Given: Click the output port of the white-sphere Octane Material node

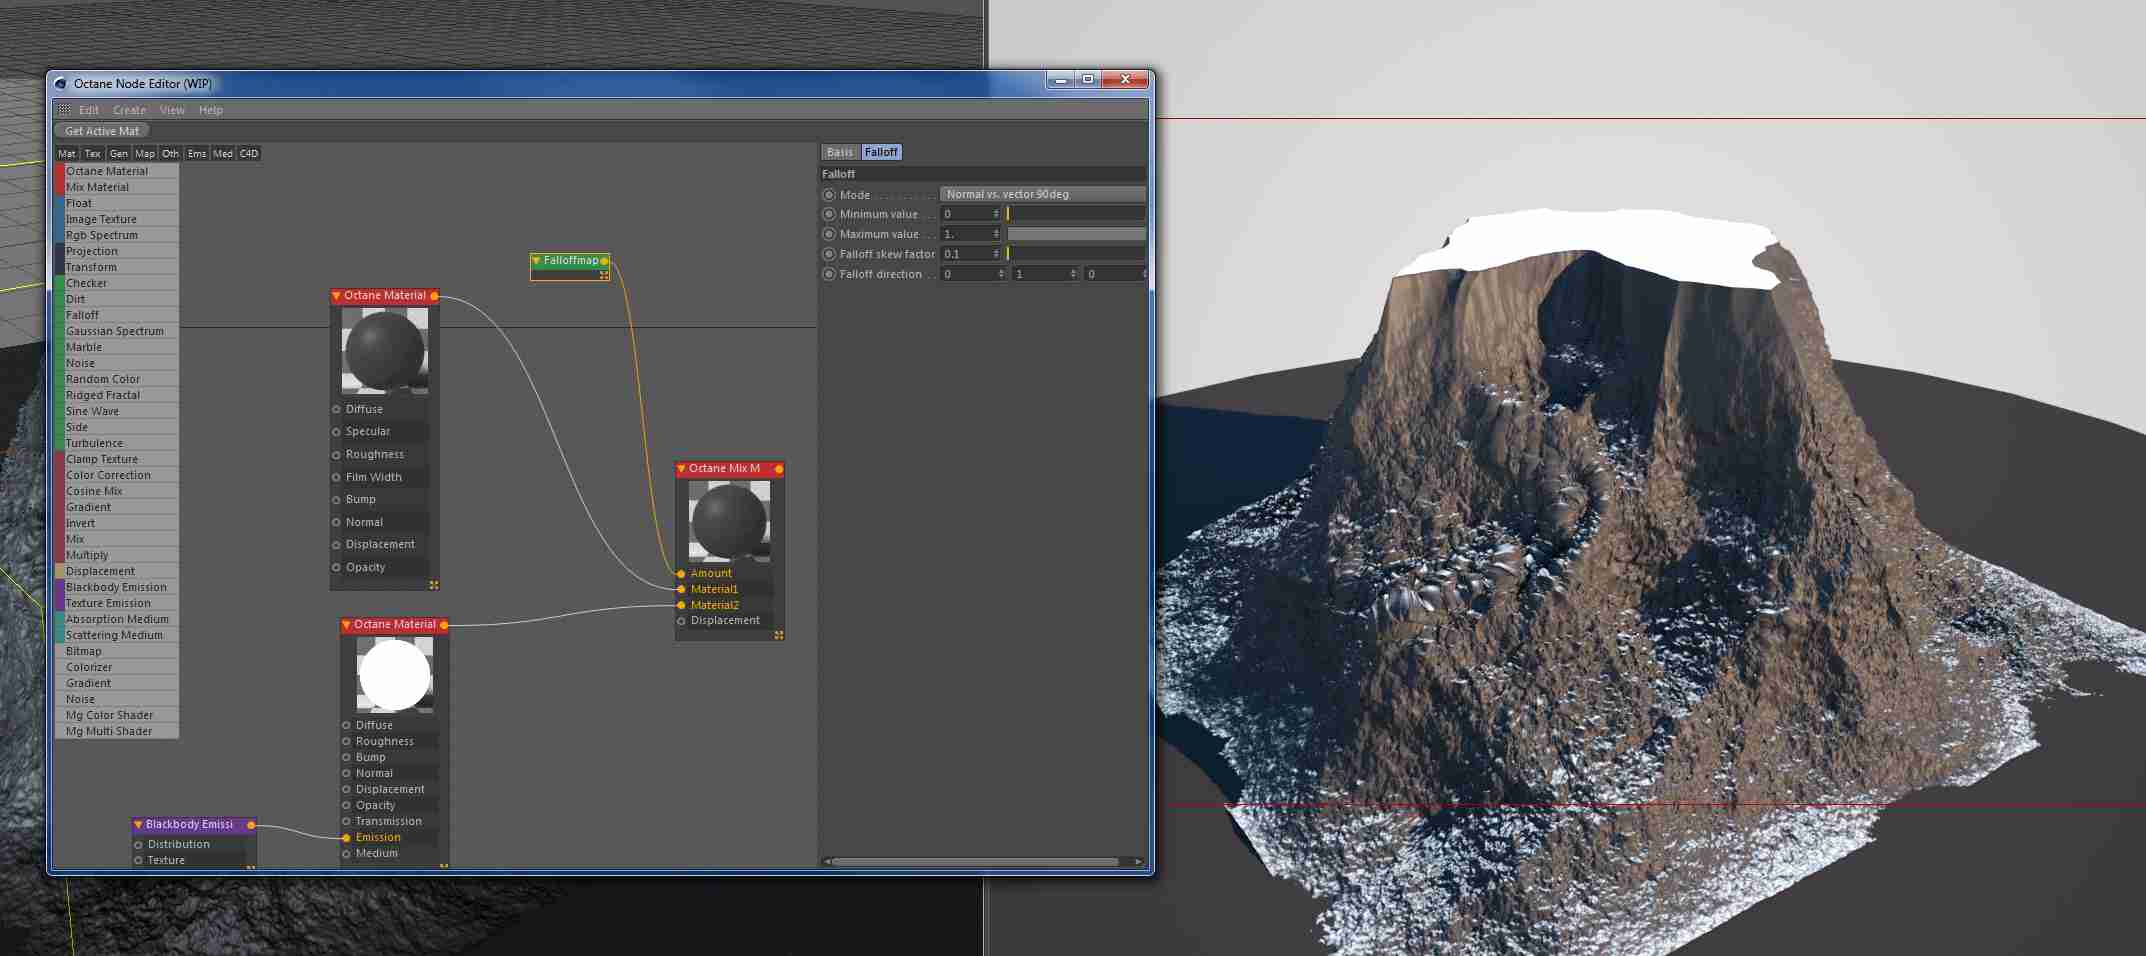Looking at the screenshot, I should 444,625.
